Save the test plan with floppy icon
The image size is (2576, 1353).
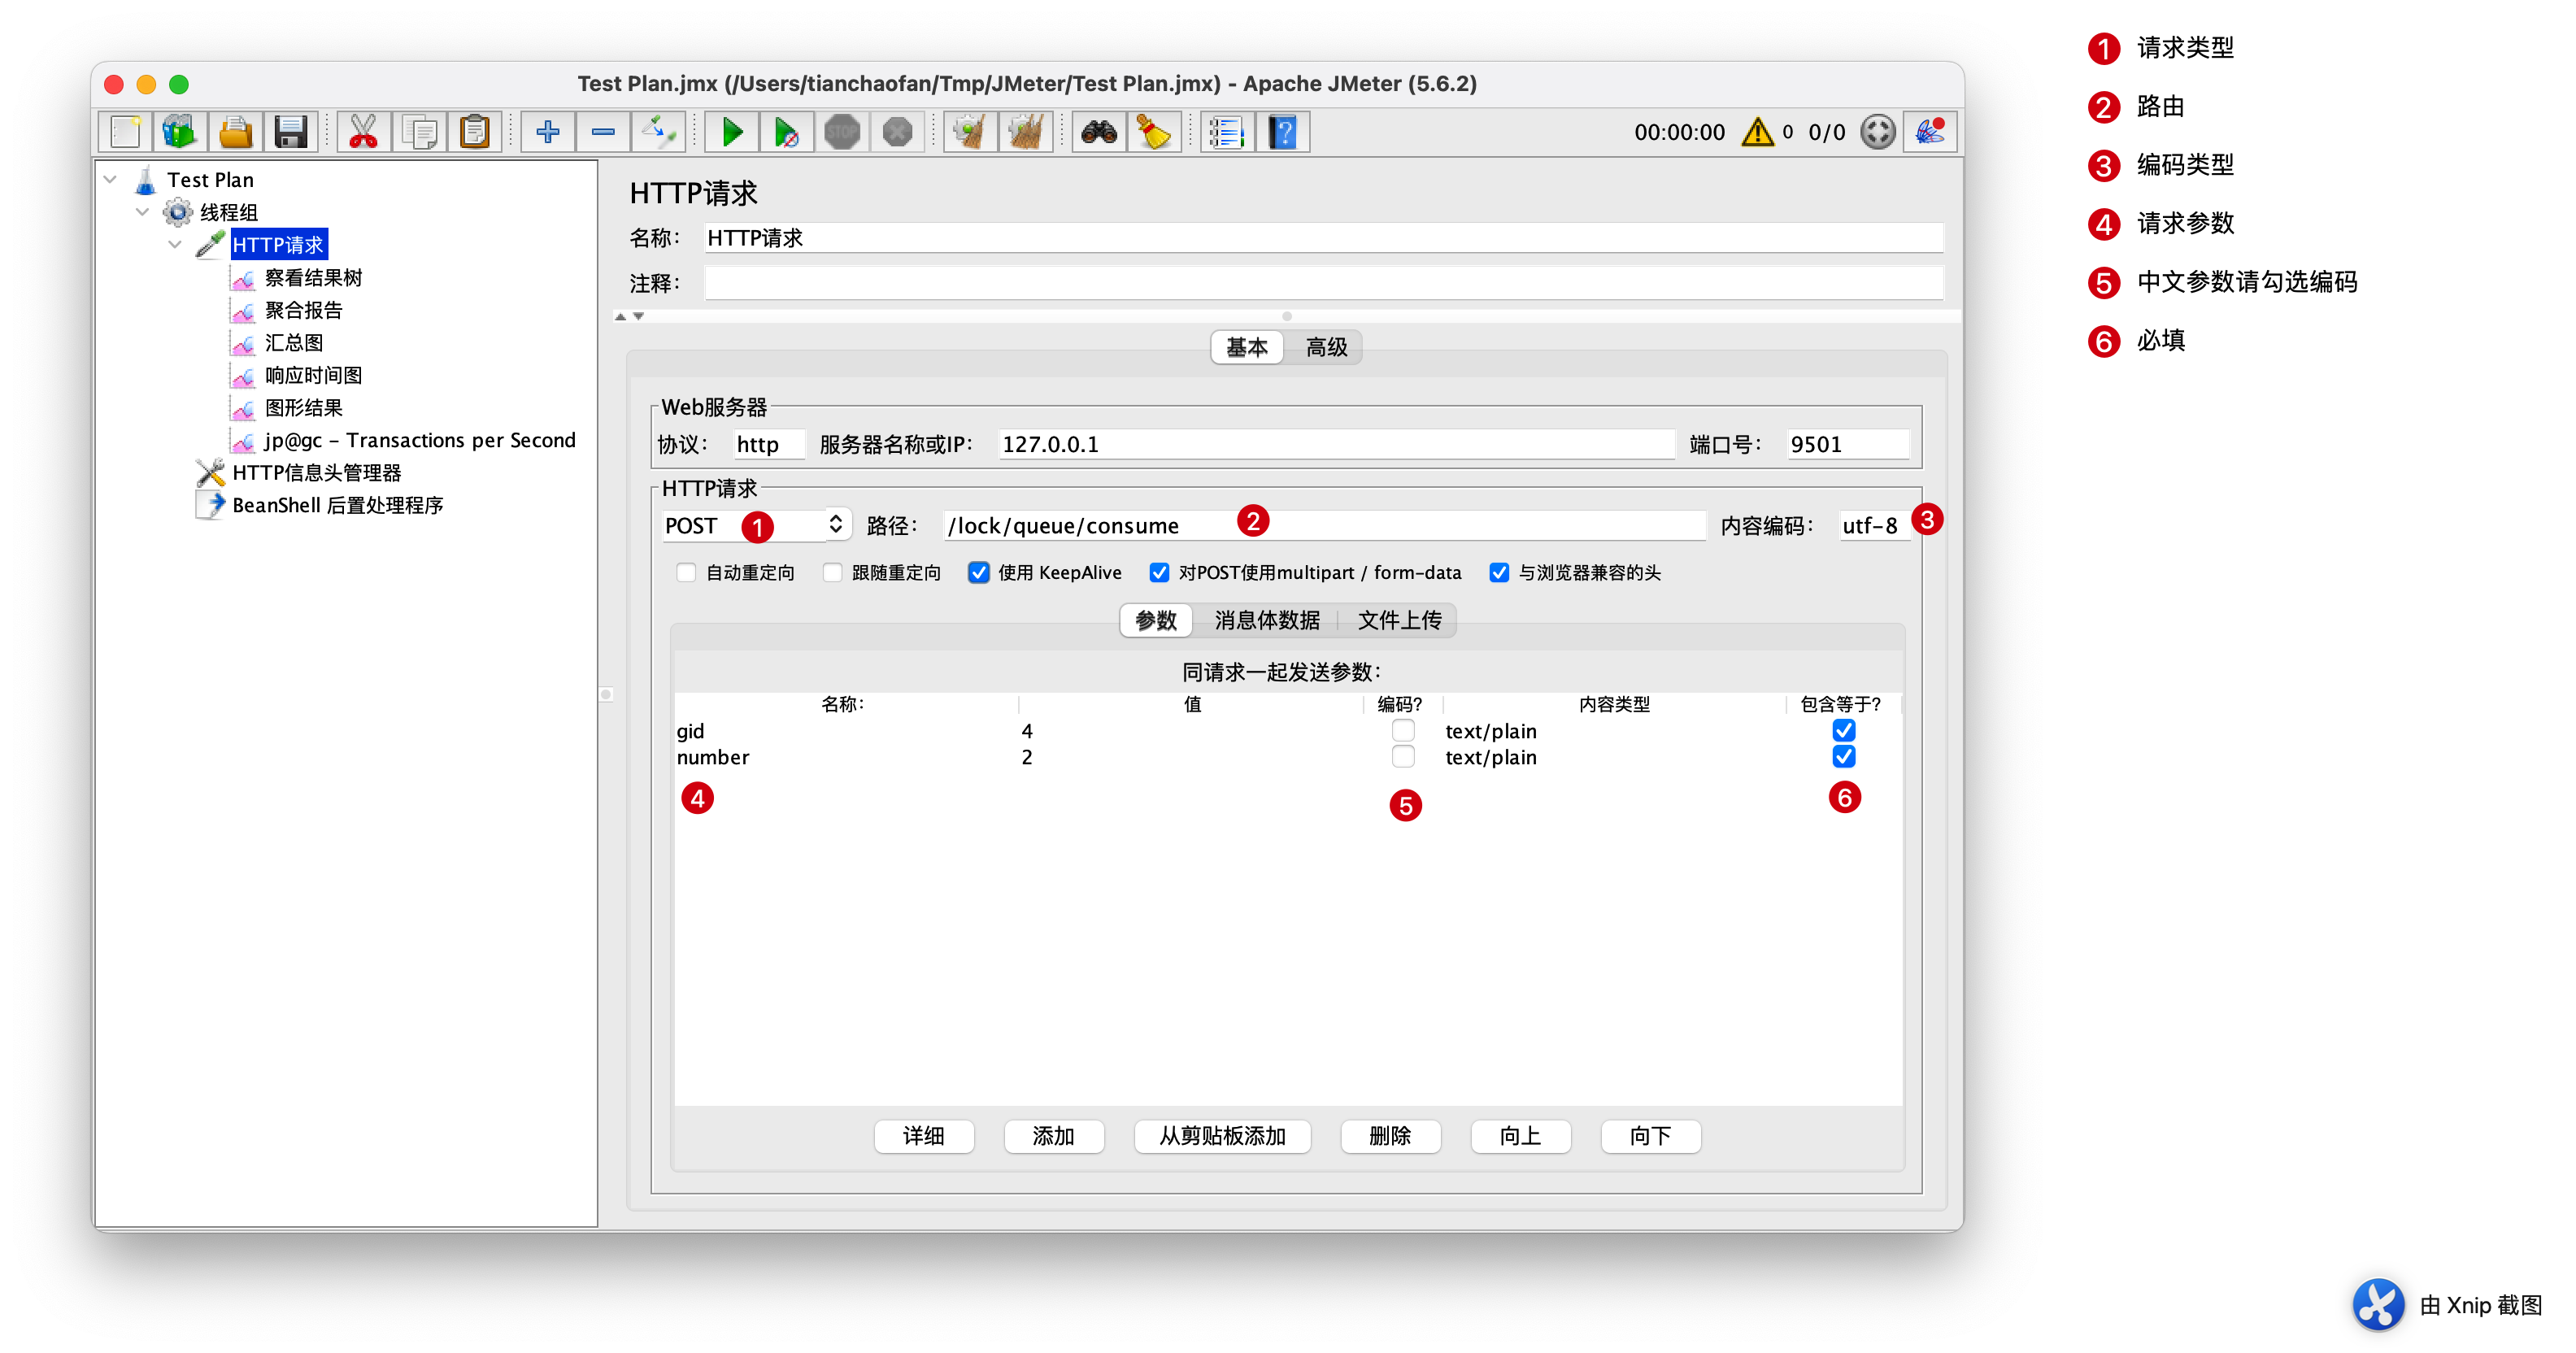(290, 132)
